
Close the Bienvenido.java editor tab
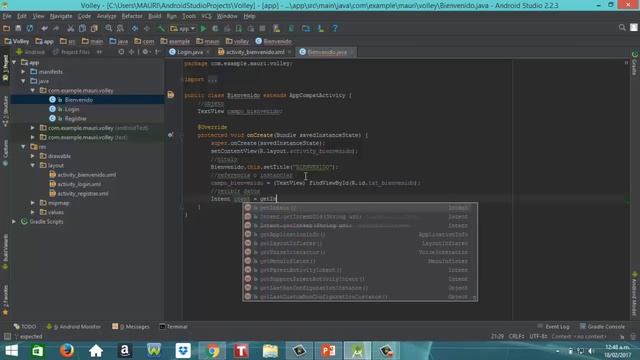point(351,52)
